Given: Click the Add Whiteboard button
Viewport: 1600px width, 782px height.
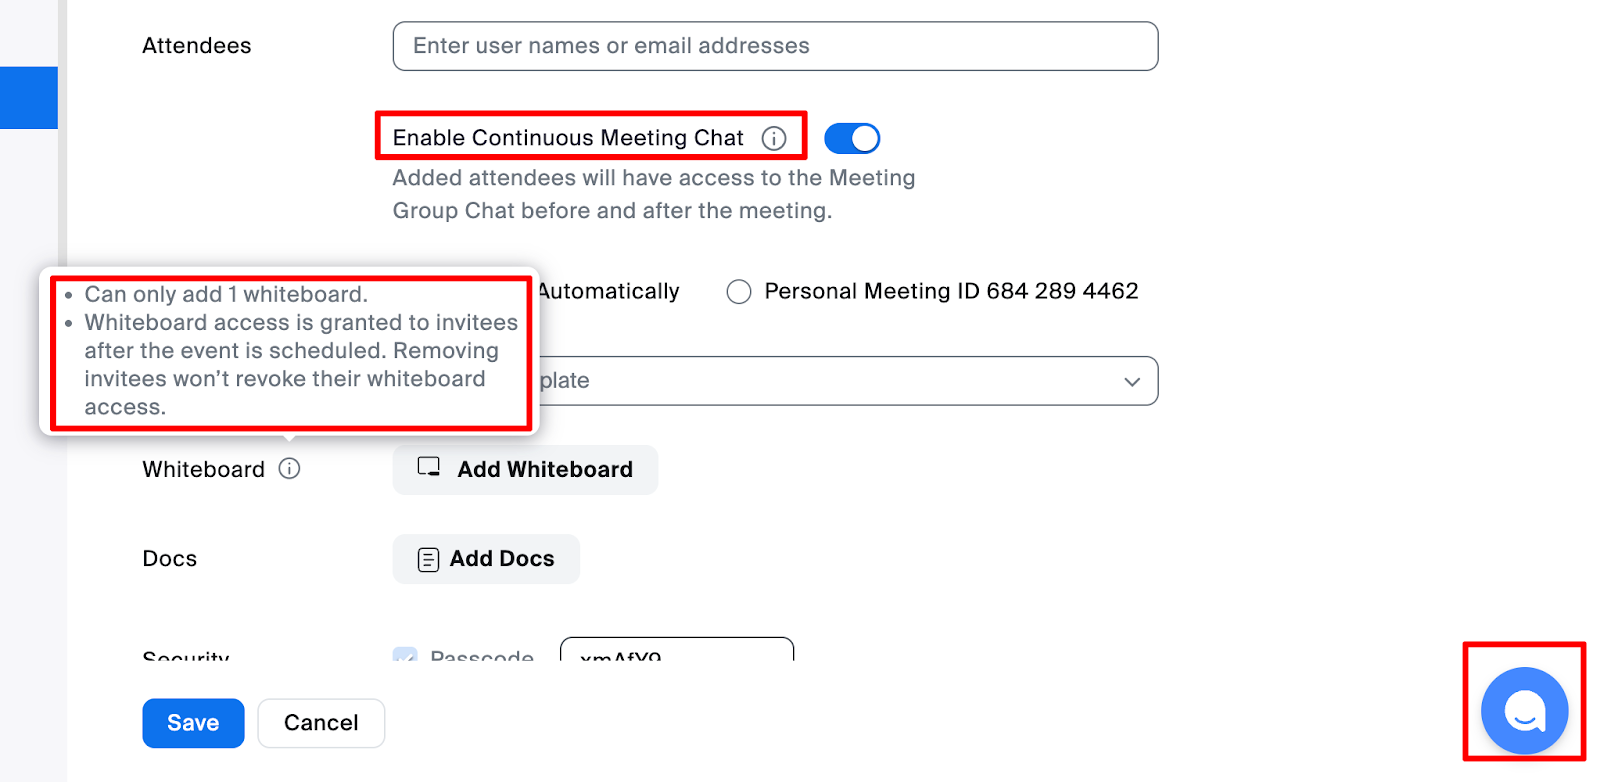Looking at the screenshot, I should (525, 469).
